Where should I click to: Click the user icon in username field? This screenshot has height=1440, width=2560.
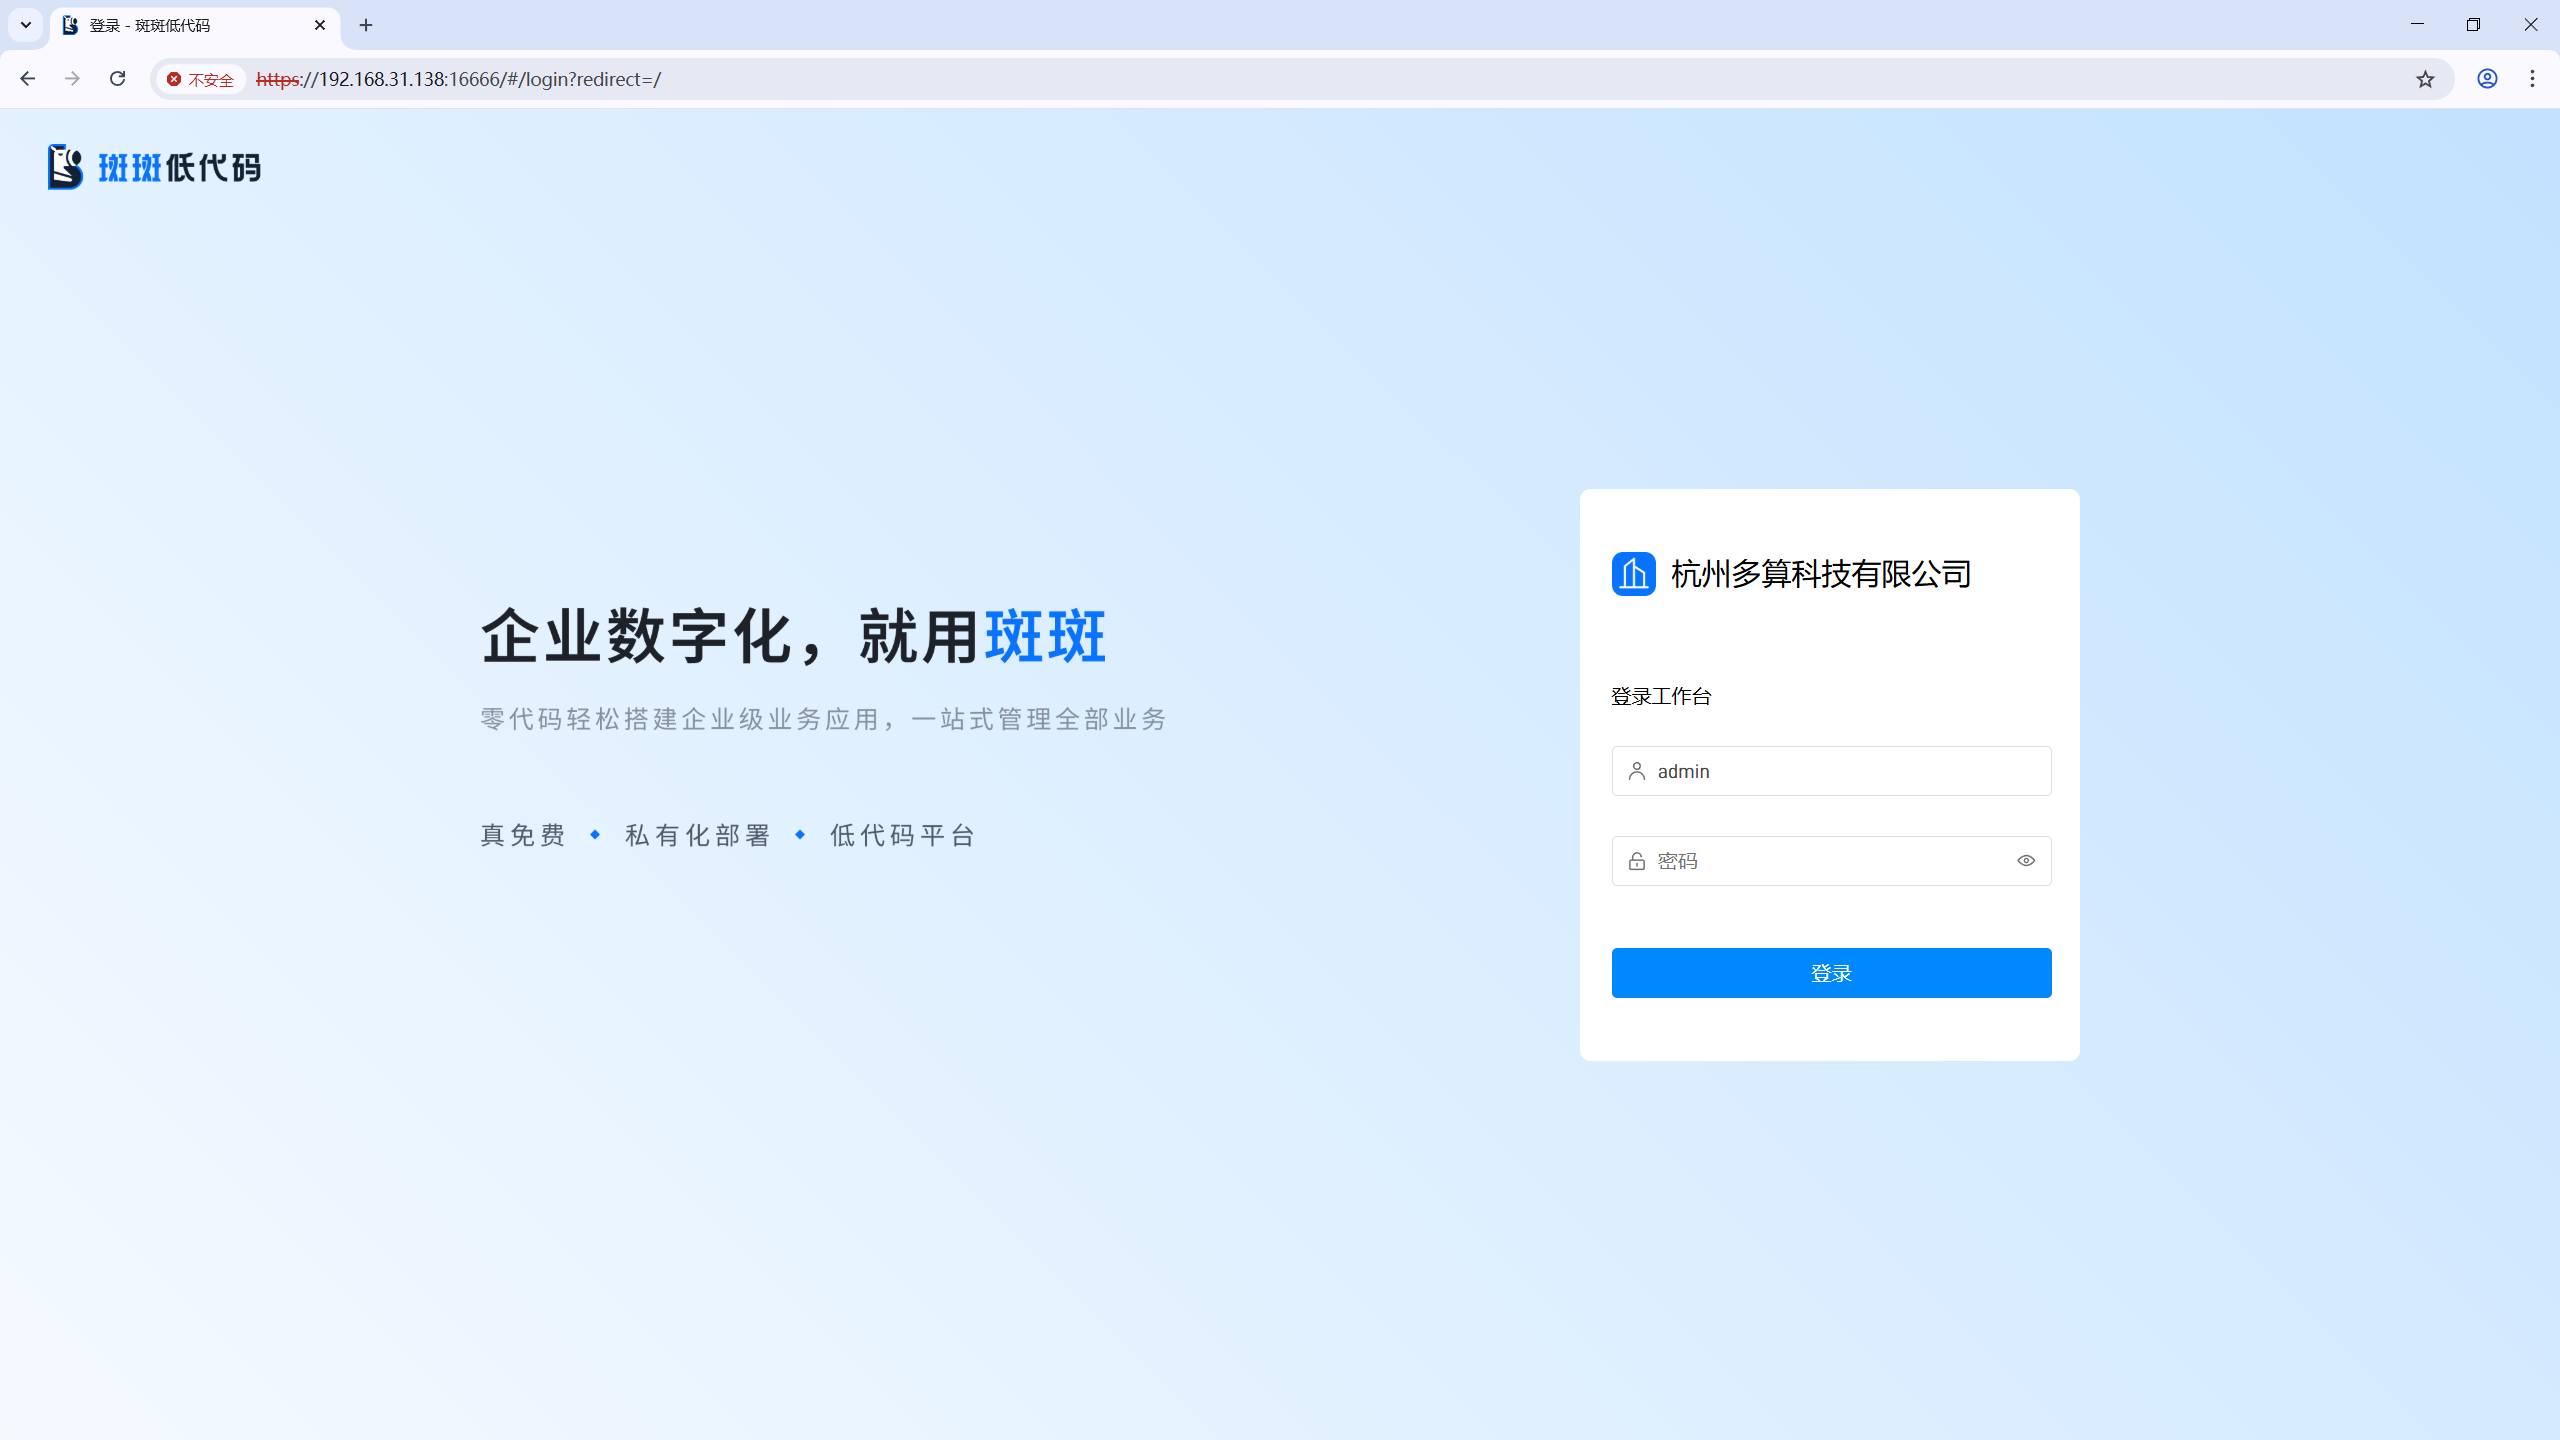1637,771
